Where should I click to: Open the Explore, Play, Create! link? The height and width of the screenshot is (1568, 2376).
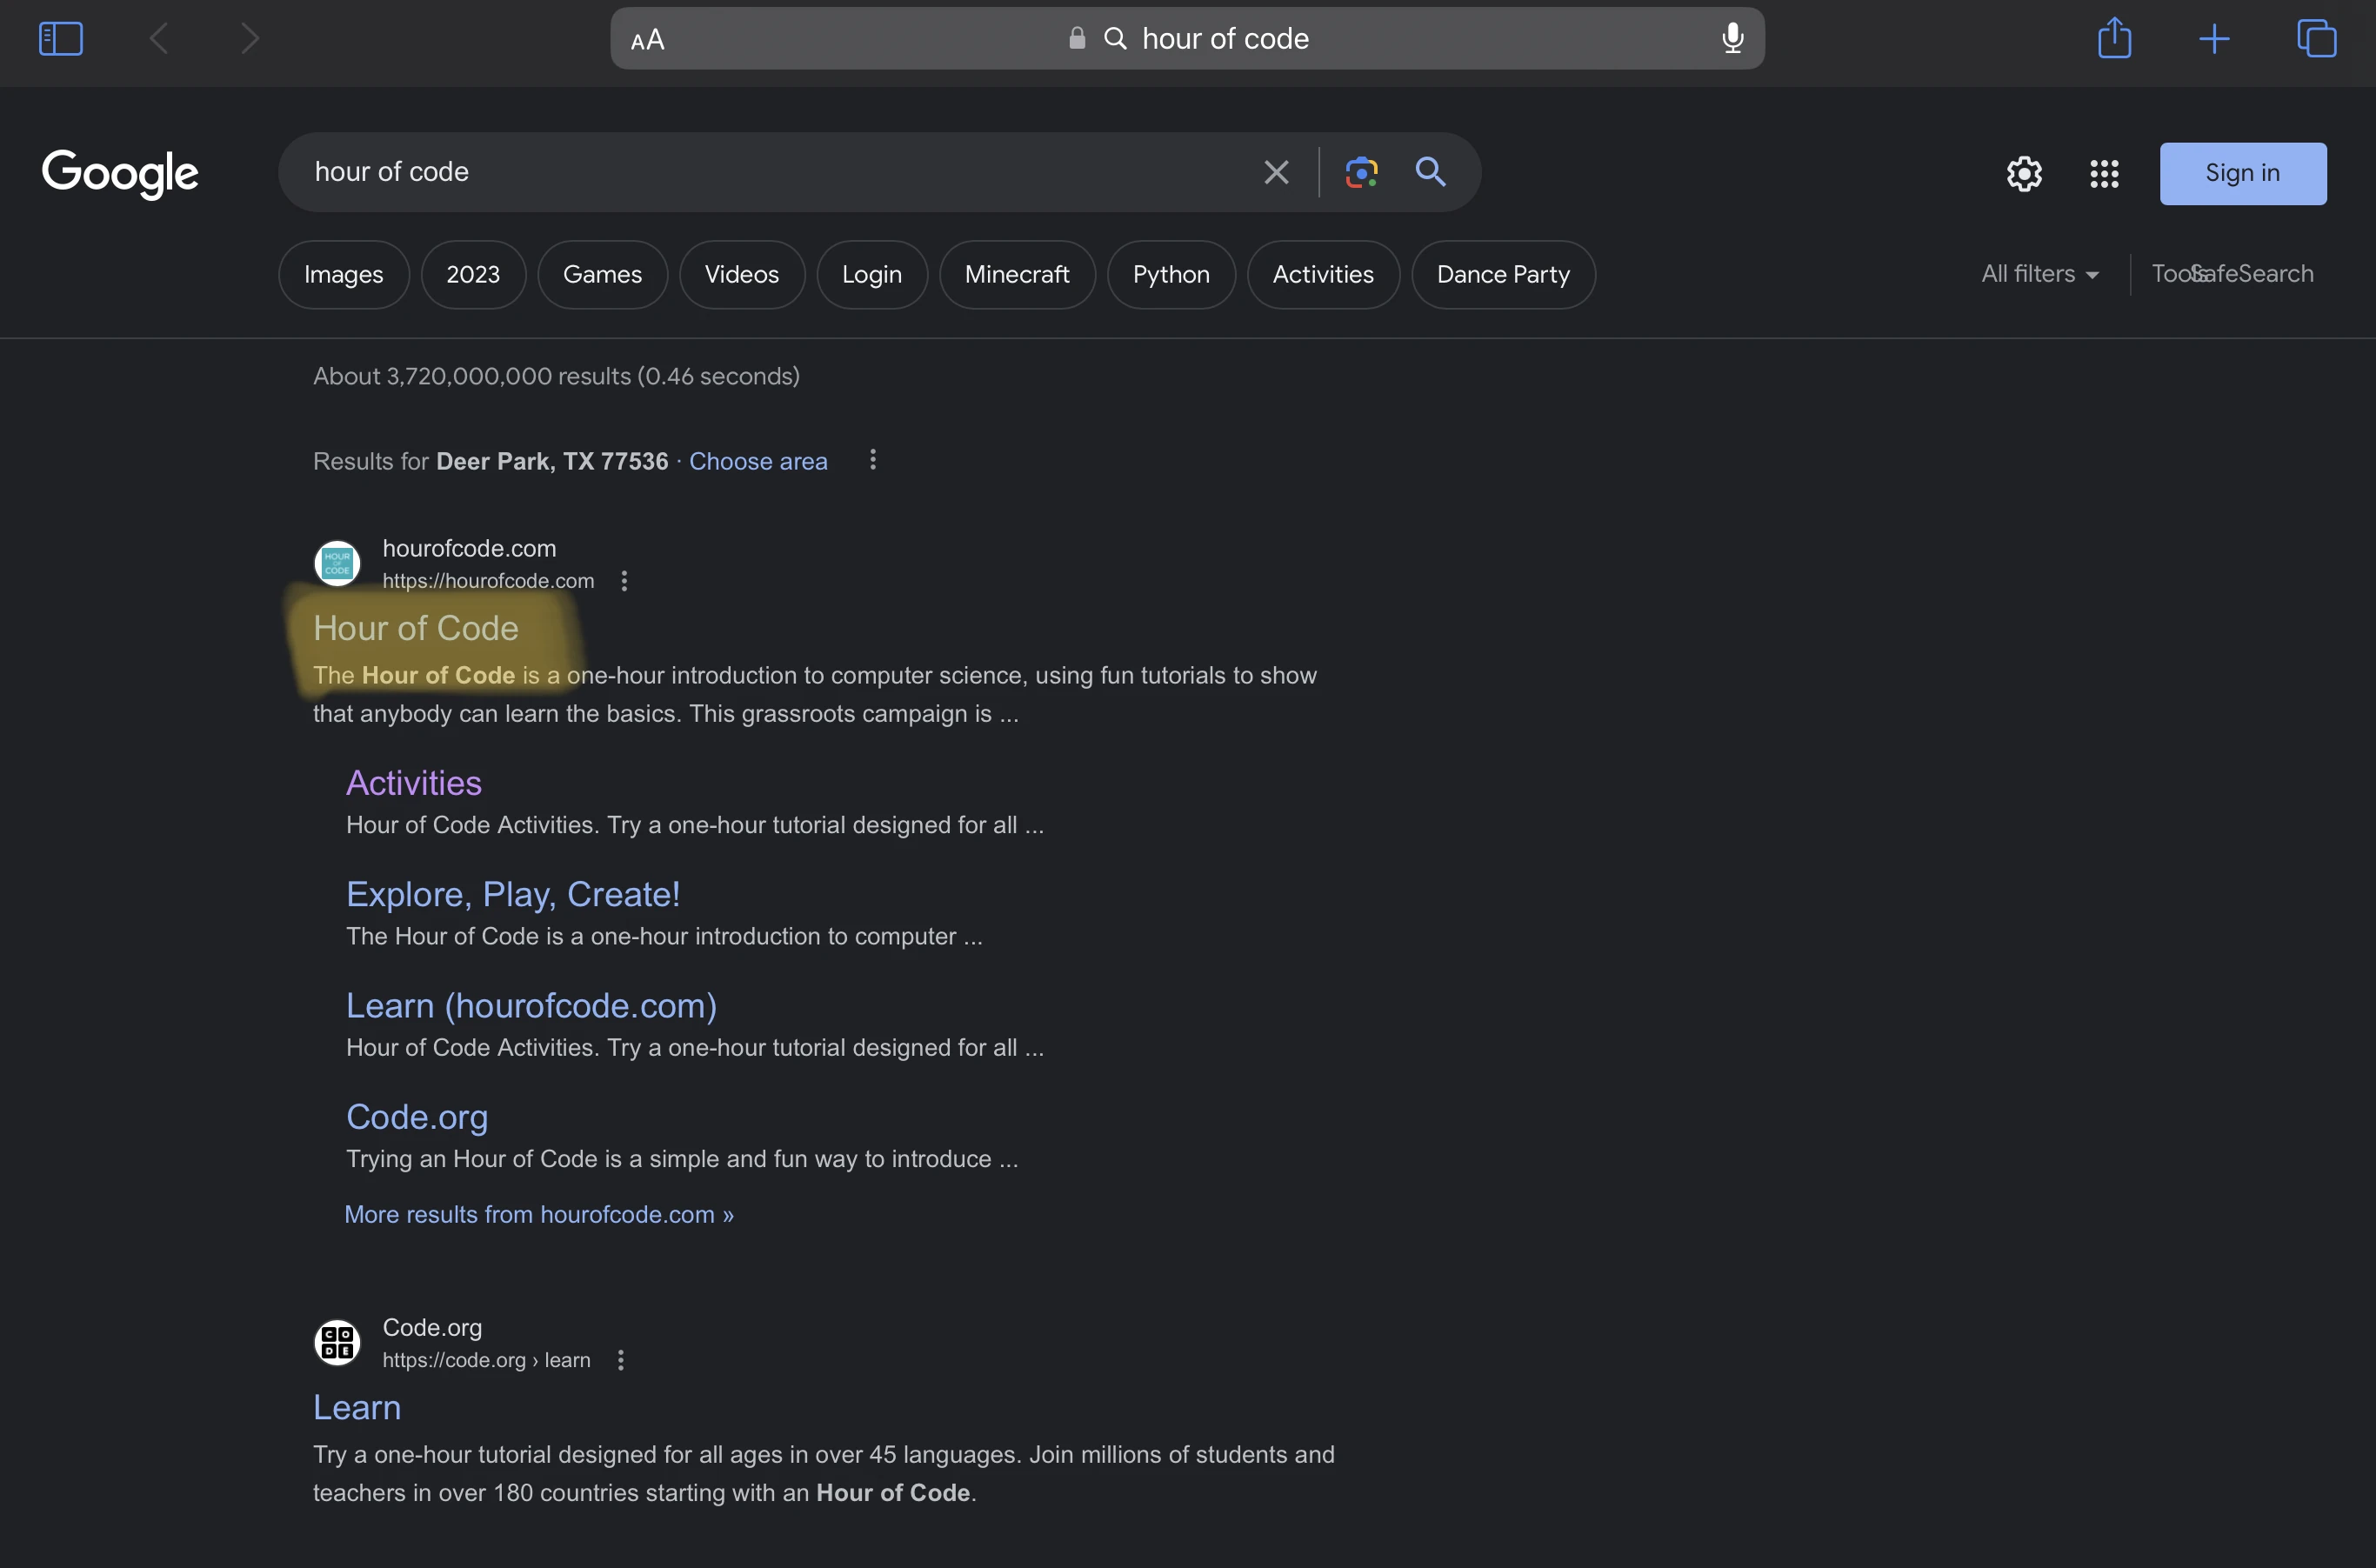click(x=512, y=894)
